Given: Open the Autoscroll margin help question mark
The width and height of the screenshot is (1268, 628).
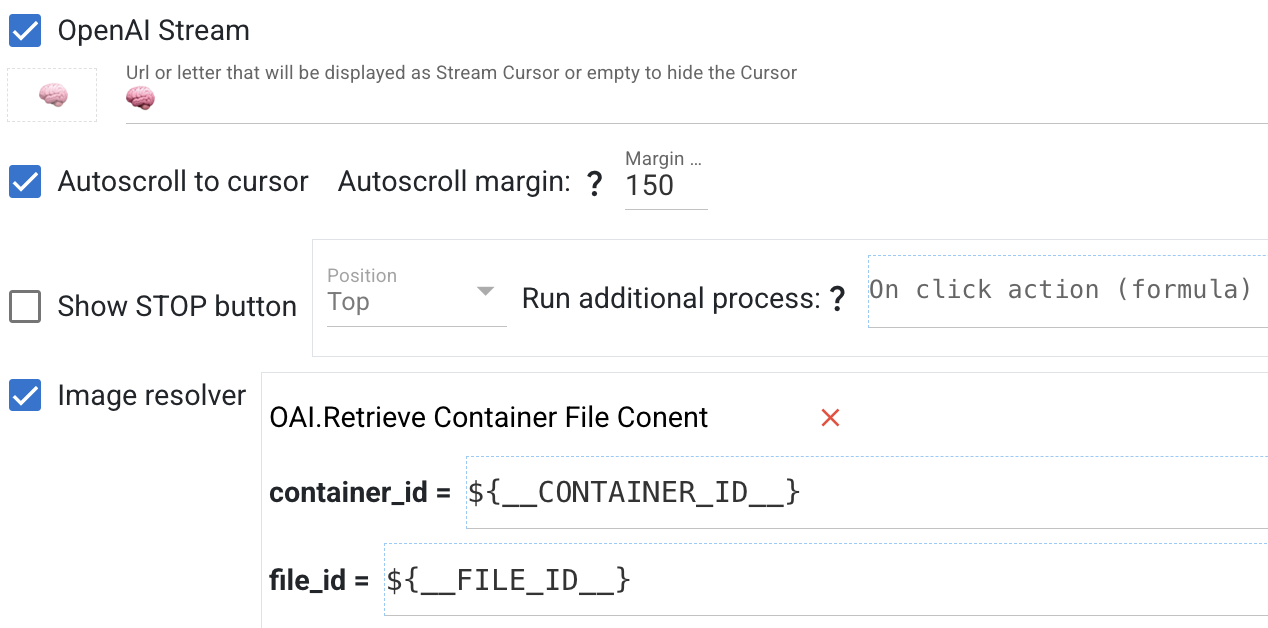Looking at the screenshot, I should (x=594, y=183).
